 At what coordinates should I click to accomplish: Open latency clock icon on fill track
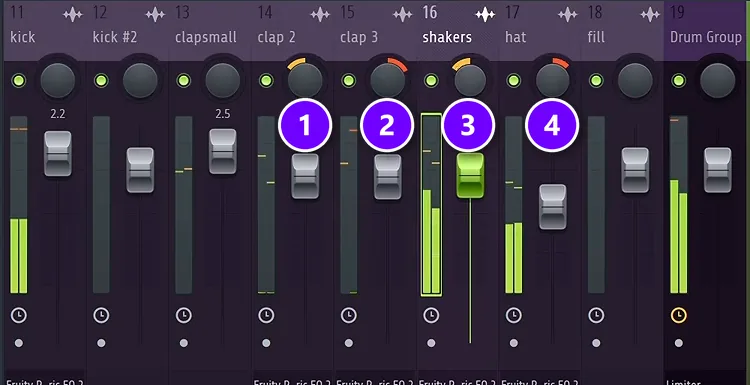pyautogui.click(x=596, y=315)
